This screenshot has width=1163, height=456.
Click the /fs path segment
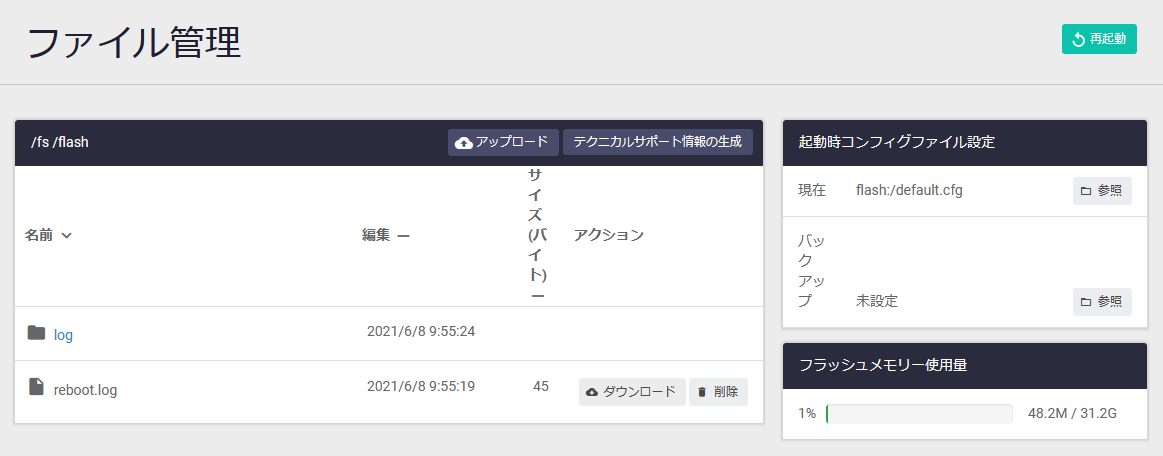39,142
